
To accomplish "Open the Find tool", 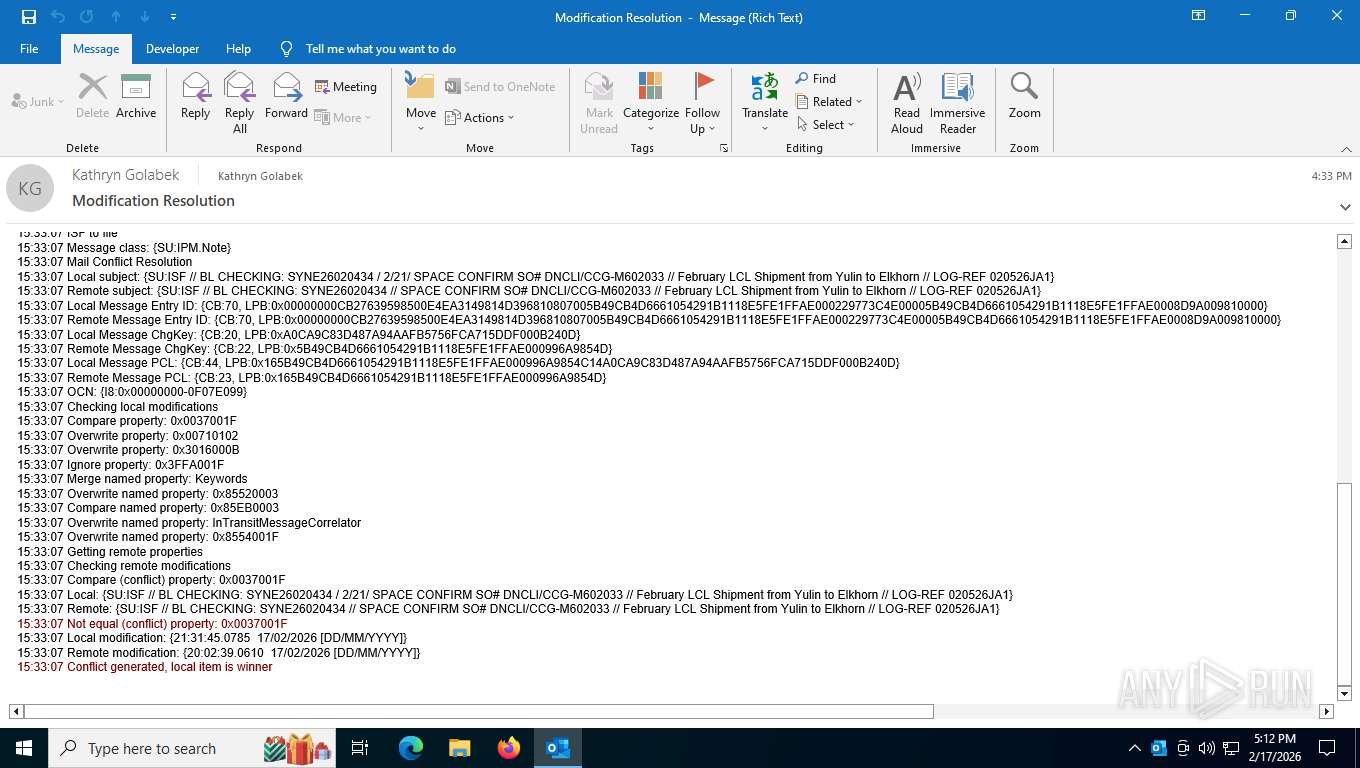I will pyautogui.click(x=816, y=78).
